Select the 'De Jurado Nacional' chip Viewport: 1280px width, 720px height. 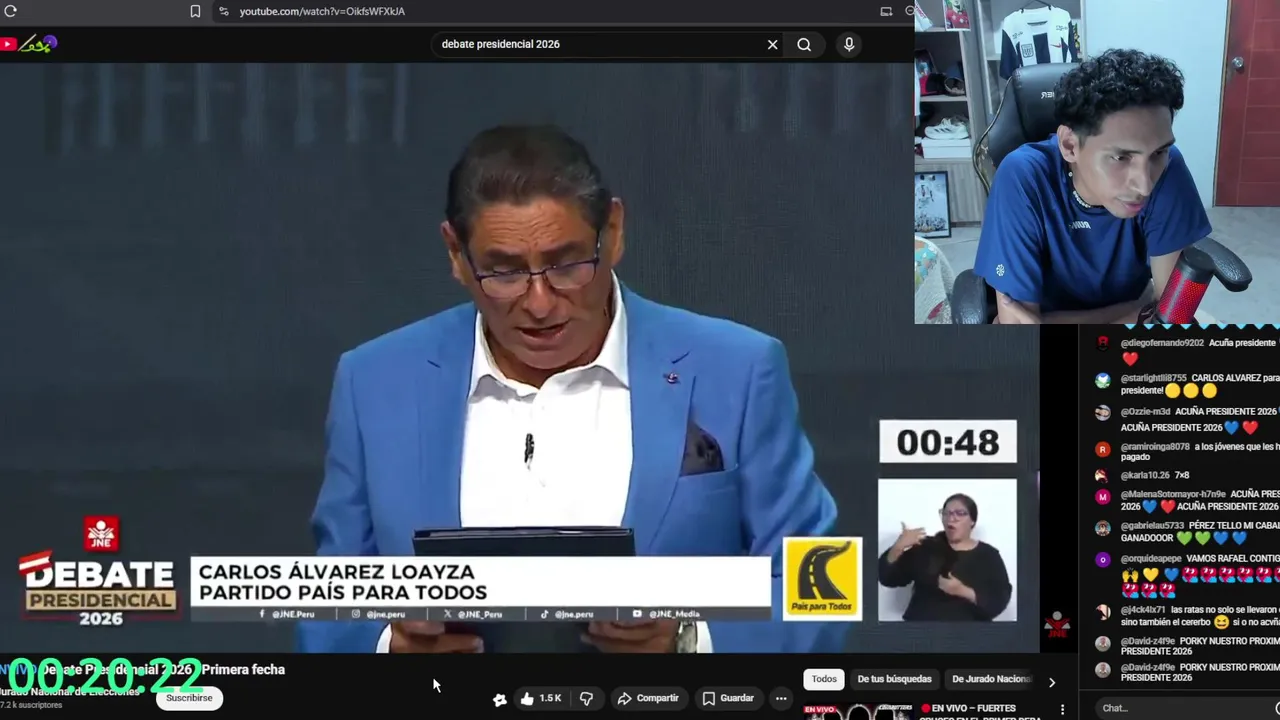tap(990, 679)
